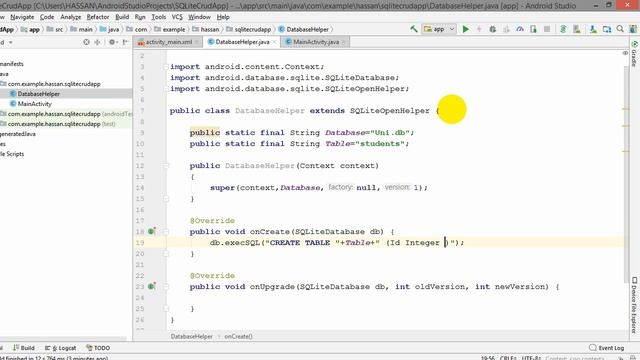This screenshot has height=360, width=640.
Task: Open the Run menu
Action: [x=140, y=17]
